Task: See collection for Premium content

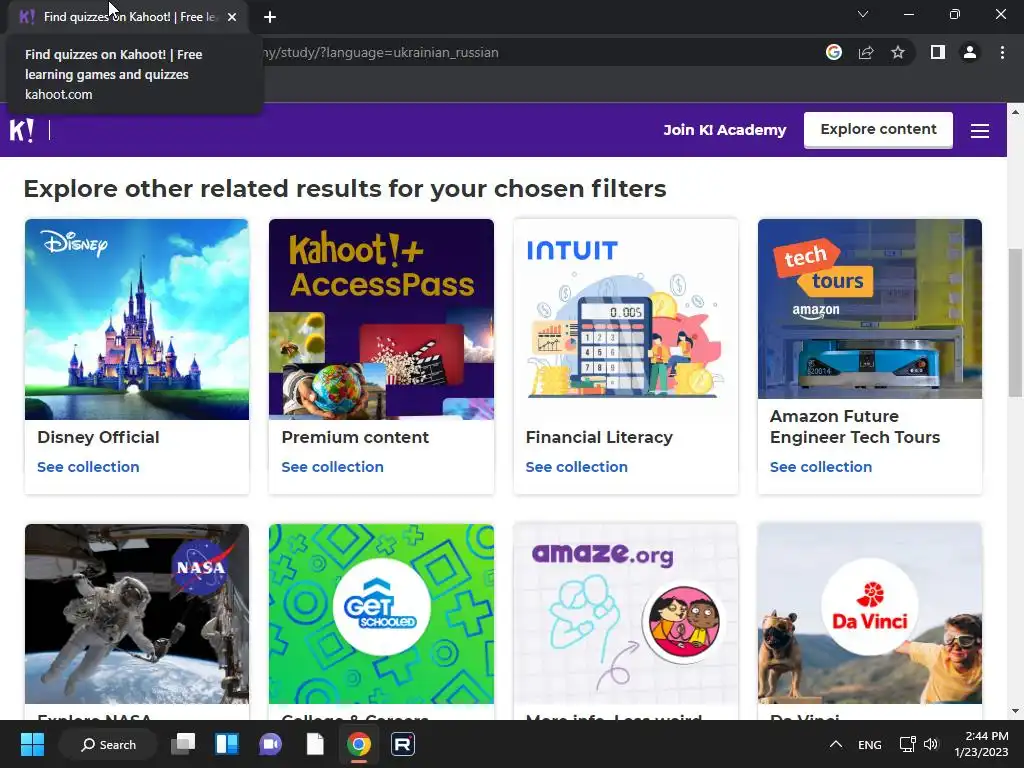Action: pos(332,467)
